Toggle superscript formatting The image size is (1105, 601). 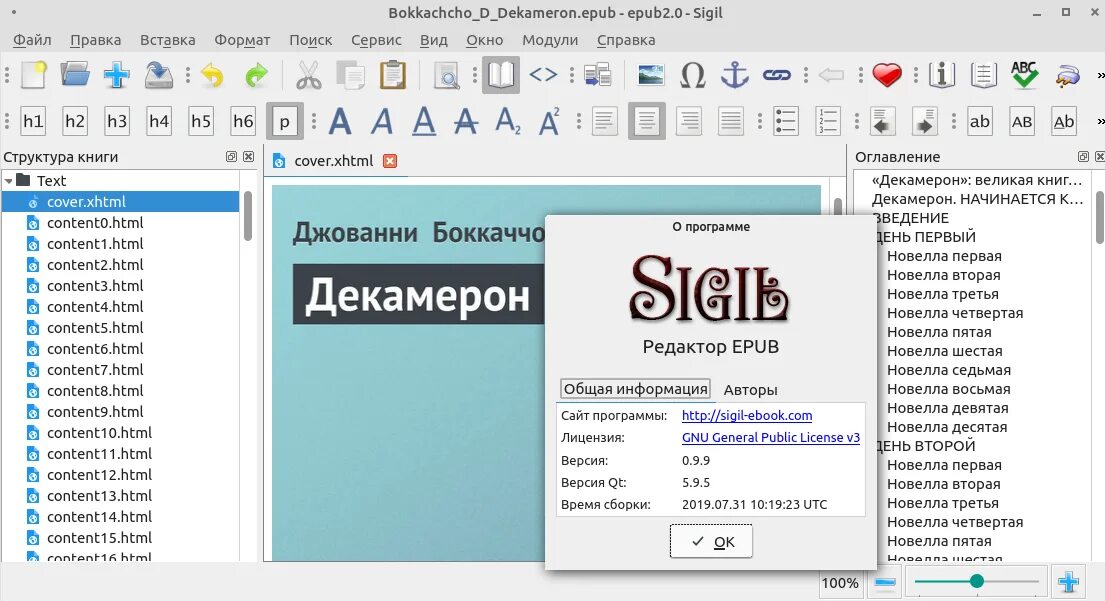tap(550, 121)
